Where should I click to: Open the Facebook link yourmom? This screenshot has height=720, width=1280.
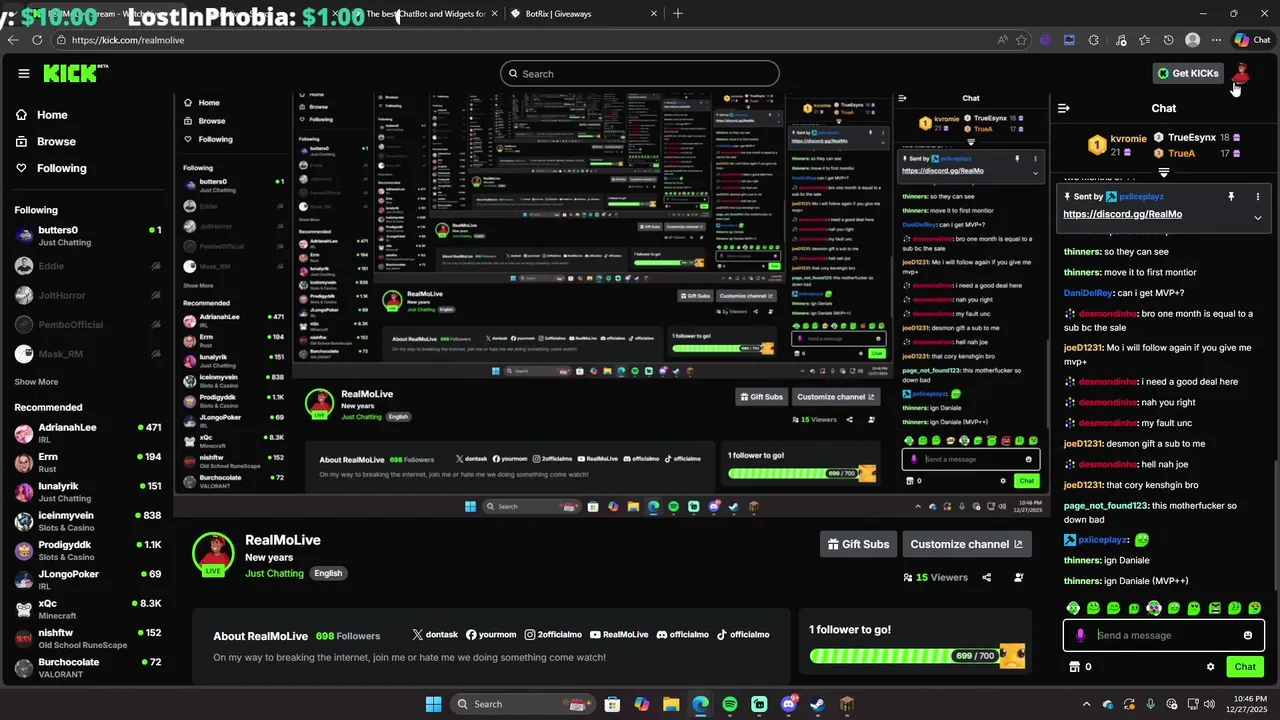(491, 635)
